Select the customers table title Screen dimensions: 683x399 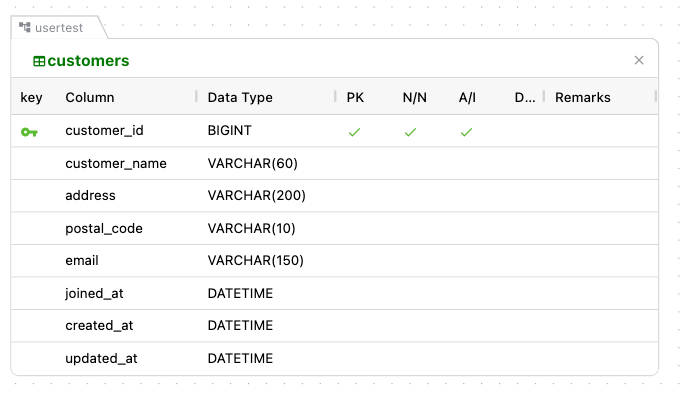tap(88, 61)
